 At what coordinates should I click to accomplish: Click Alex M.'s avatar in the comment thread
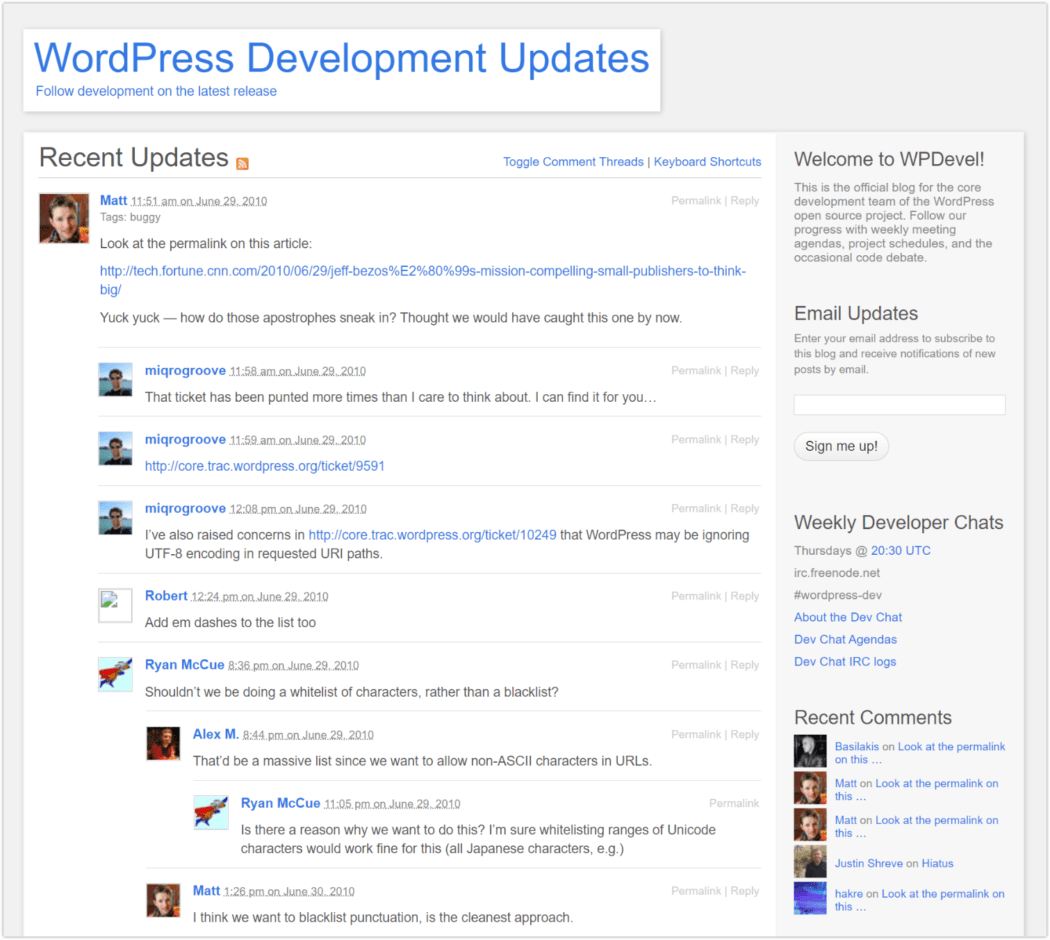point(163,743)
